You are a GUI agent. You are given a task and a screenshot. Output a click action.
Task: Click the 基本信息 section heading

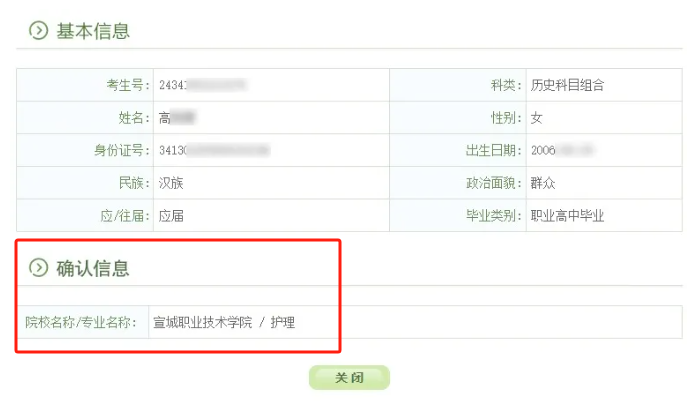[93, 31]
